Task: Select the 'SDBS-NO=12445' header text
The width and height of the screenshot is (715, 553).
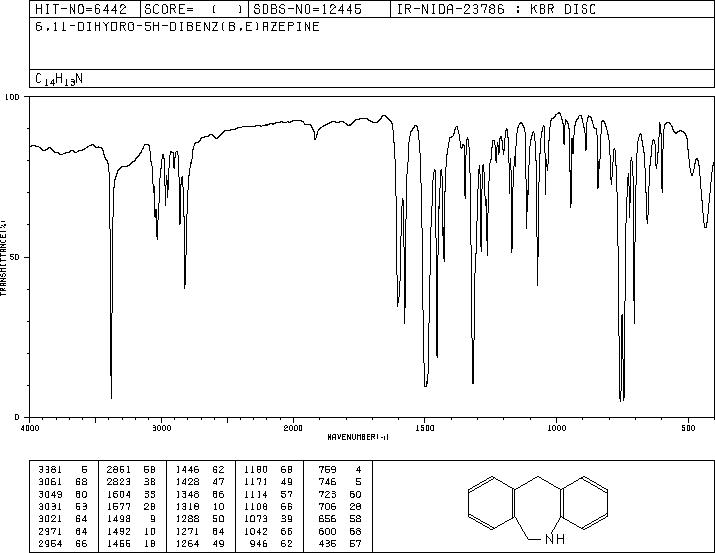Action: pyautogui.click(x=307, y=9)
